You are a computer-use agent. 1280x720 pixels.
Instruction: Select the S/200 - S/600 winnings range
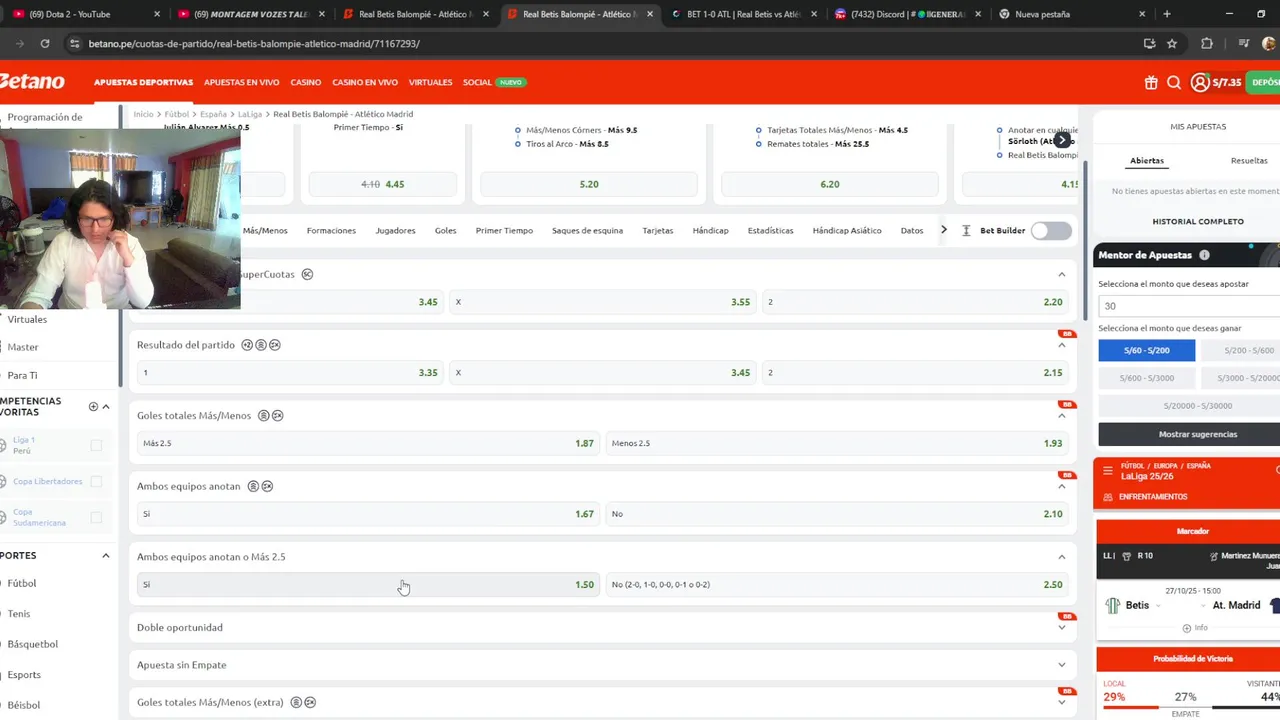coord(1240,350)
